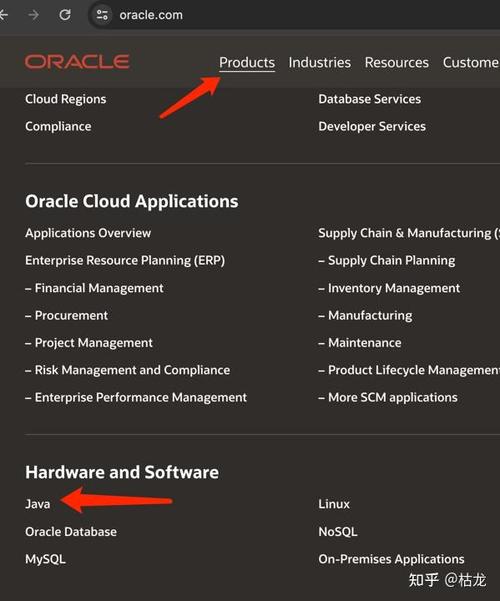Reload the page with refresh icon
Image resolution: width=500 pixels, height=601 pixels.
coord(65,15)
